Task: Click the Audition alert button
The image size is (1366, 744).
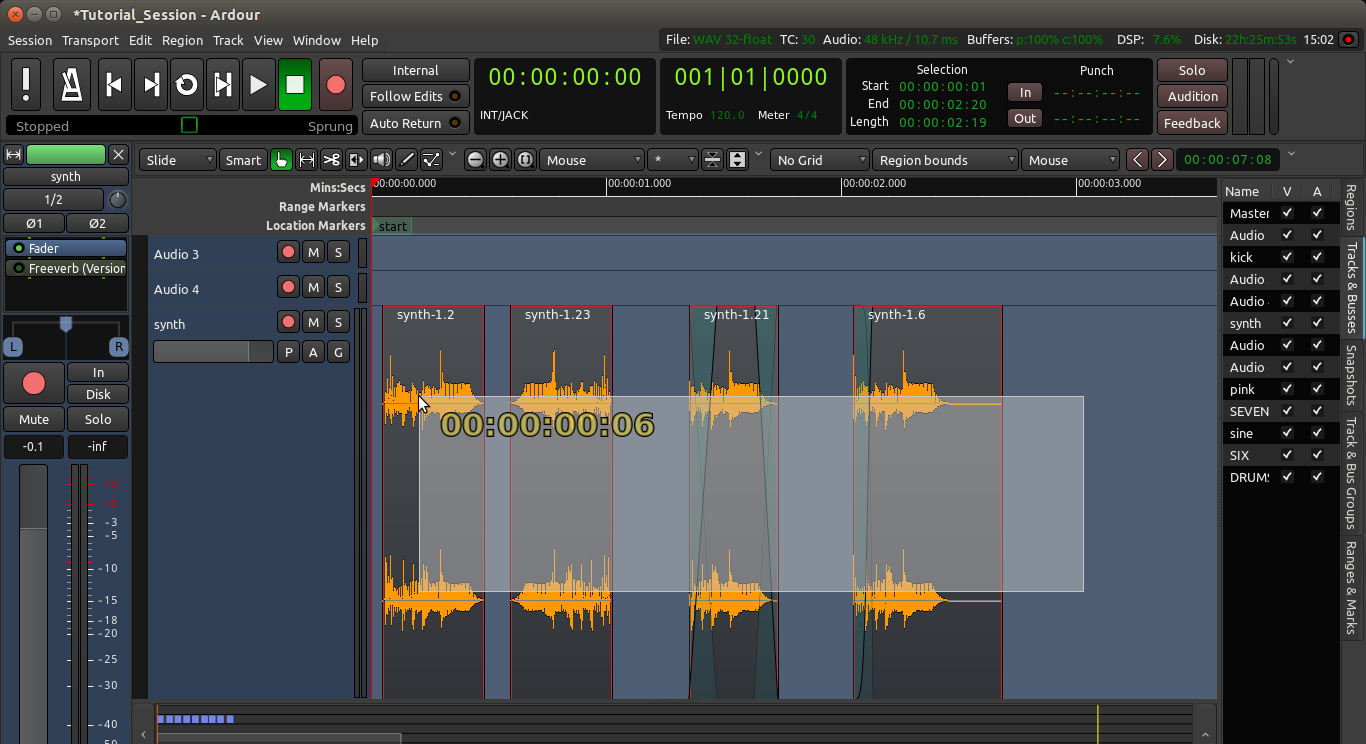Action: tap(1193, 96)
